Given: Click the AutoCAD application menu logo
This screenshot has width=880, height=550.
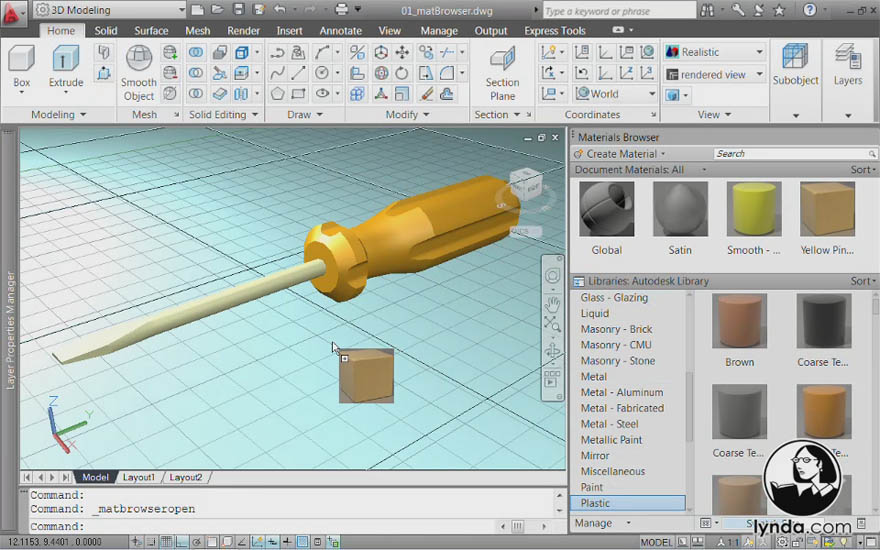Looking at the screenshot, I should [11, 12].
